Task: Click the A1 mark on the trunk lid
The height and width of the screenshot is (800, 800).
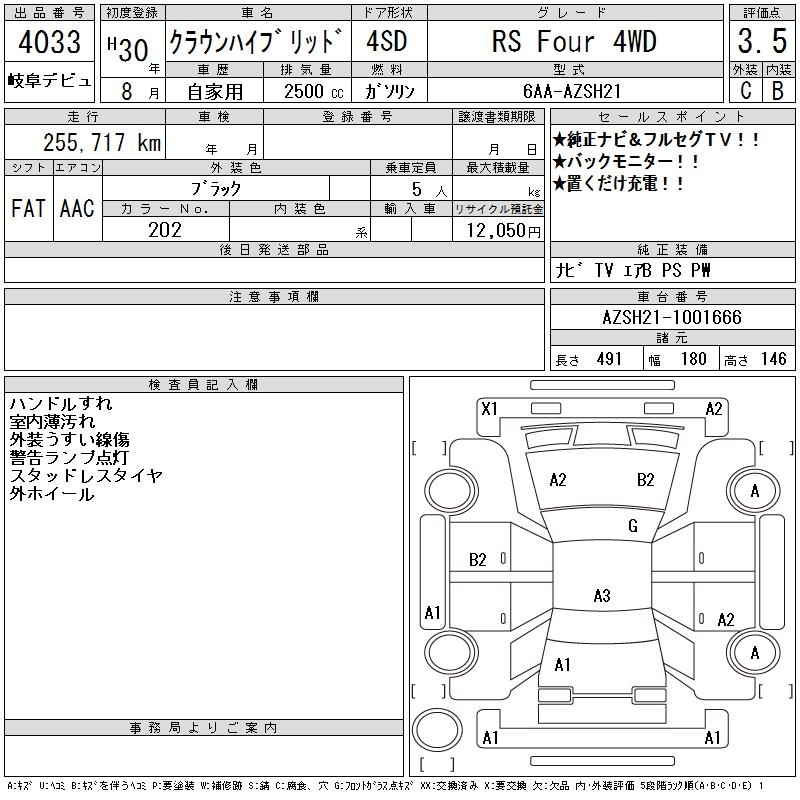Action: coord(562,665)
